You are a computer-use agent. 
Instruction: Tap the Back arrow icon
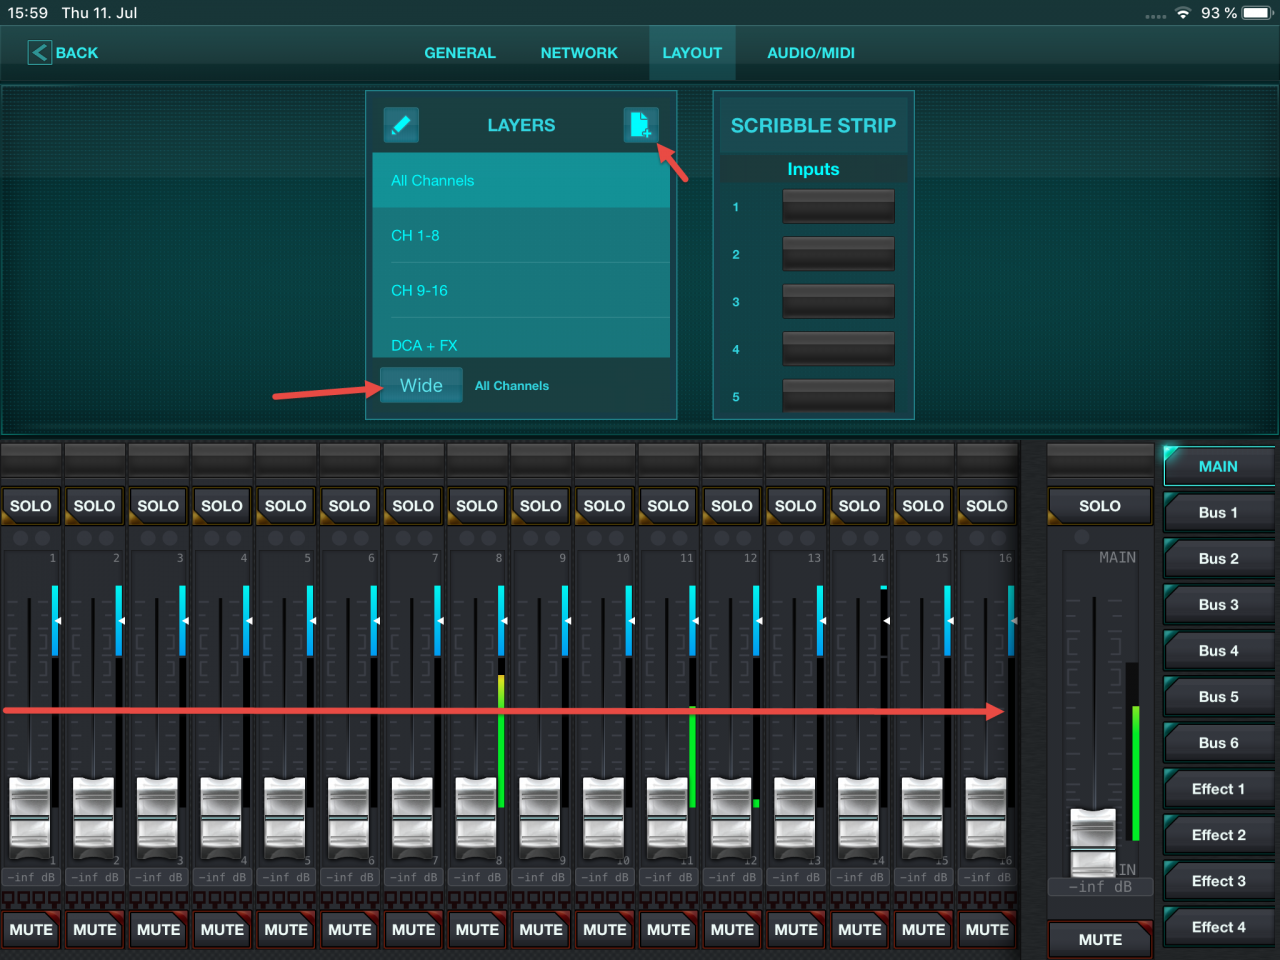39,53
